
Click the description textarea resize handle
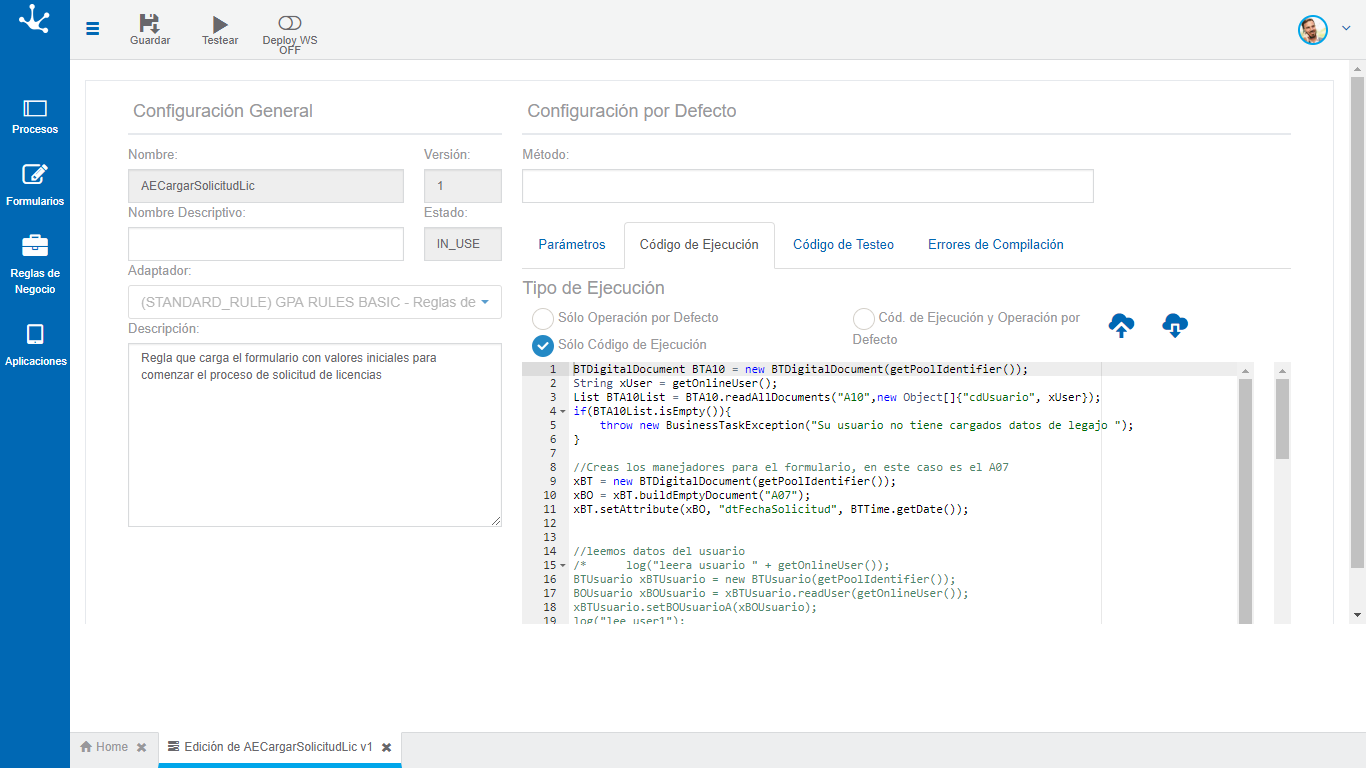(496, 521)
